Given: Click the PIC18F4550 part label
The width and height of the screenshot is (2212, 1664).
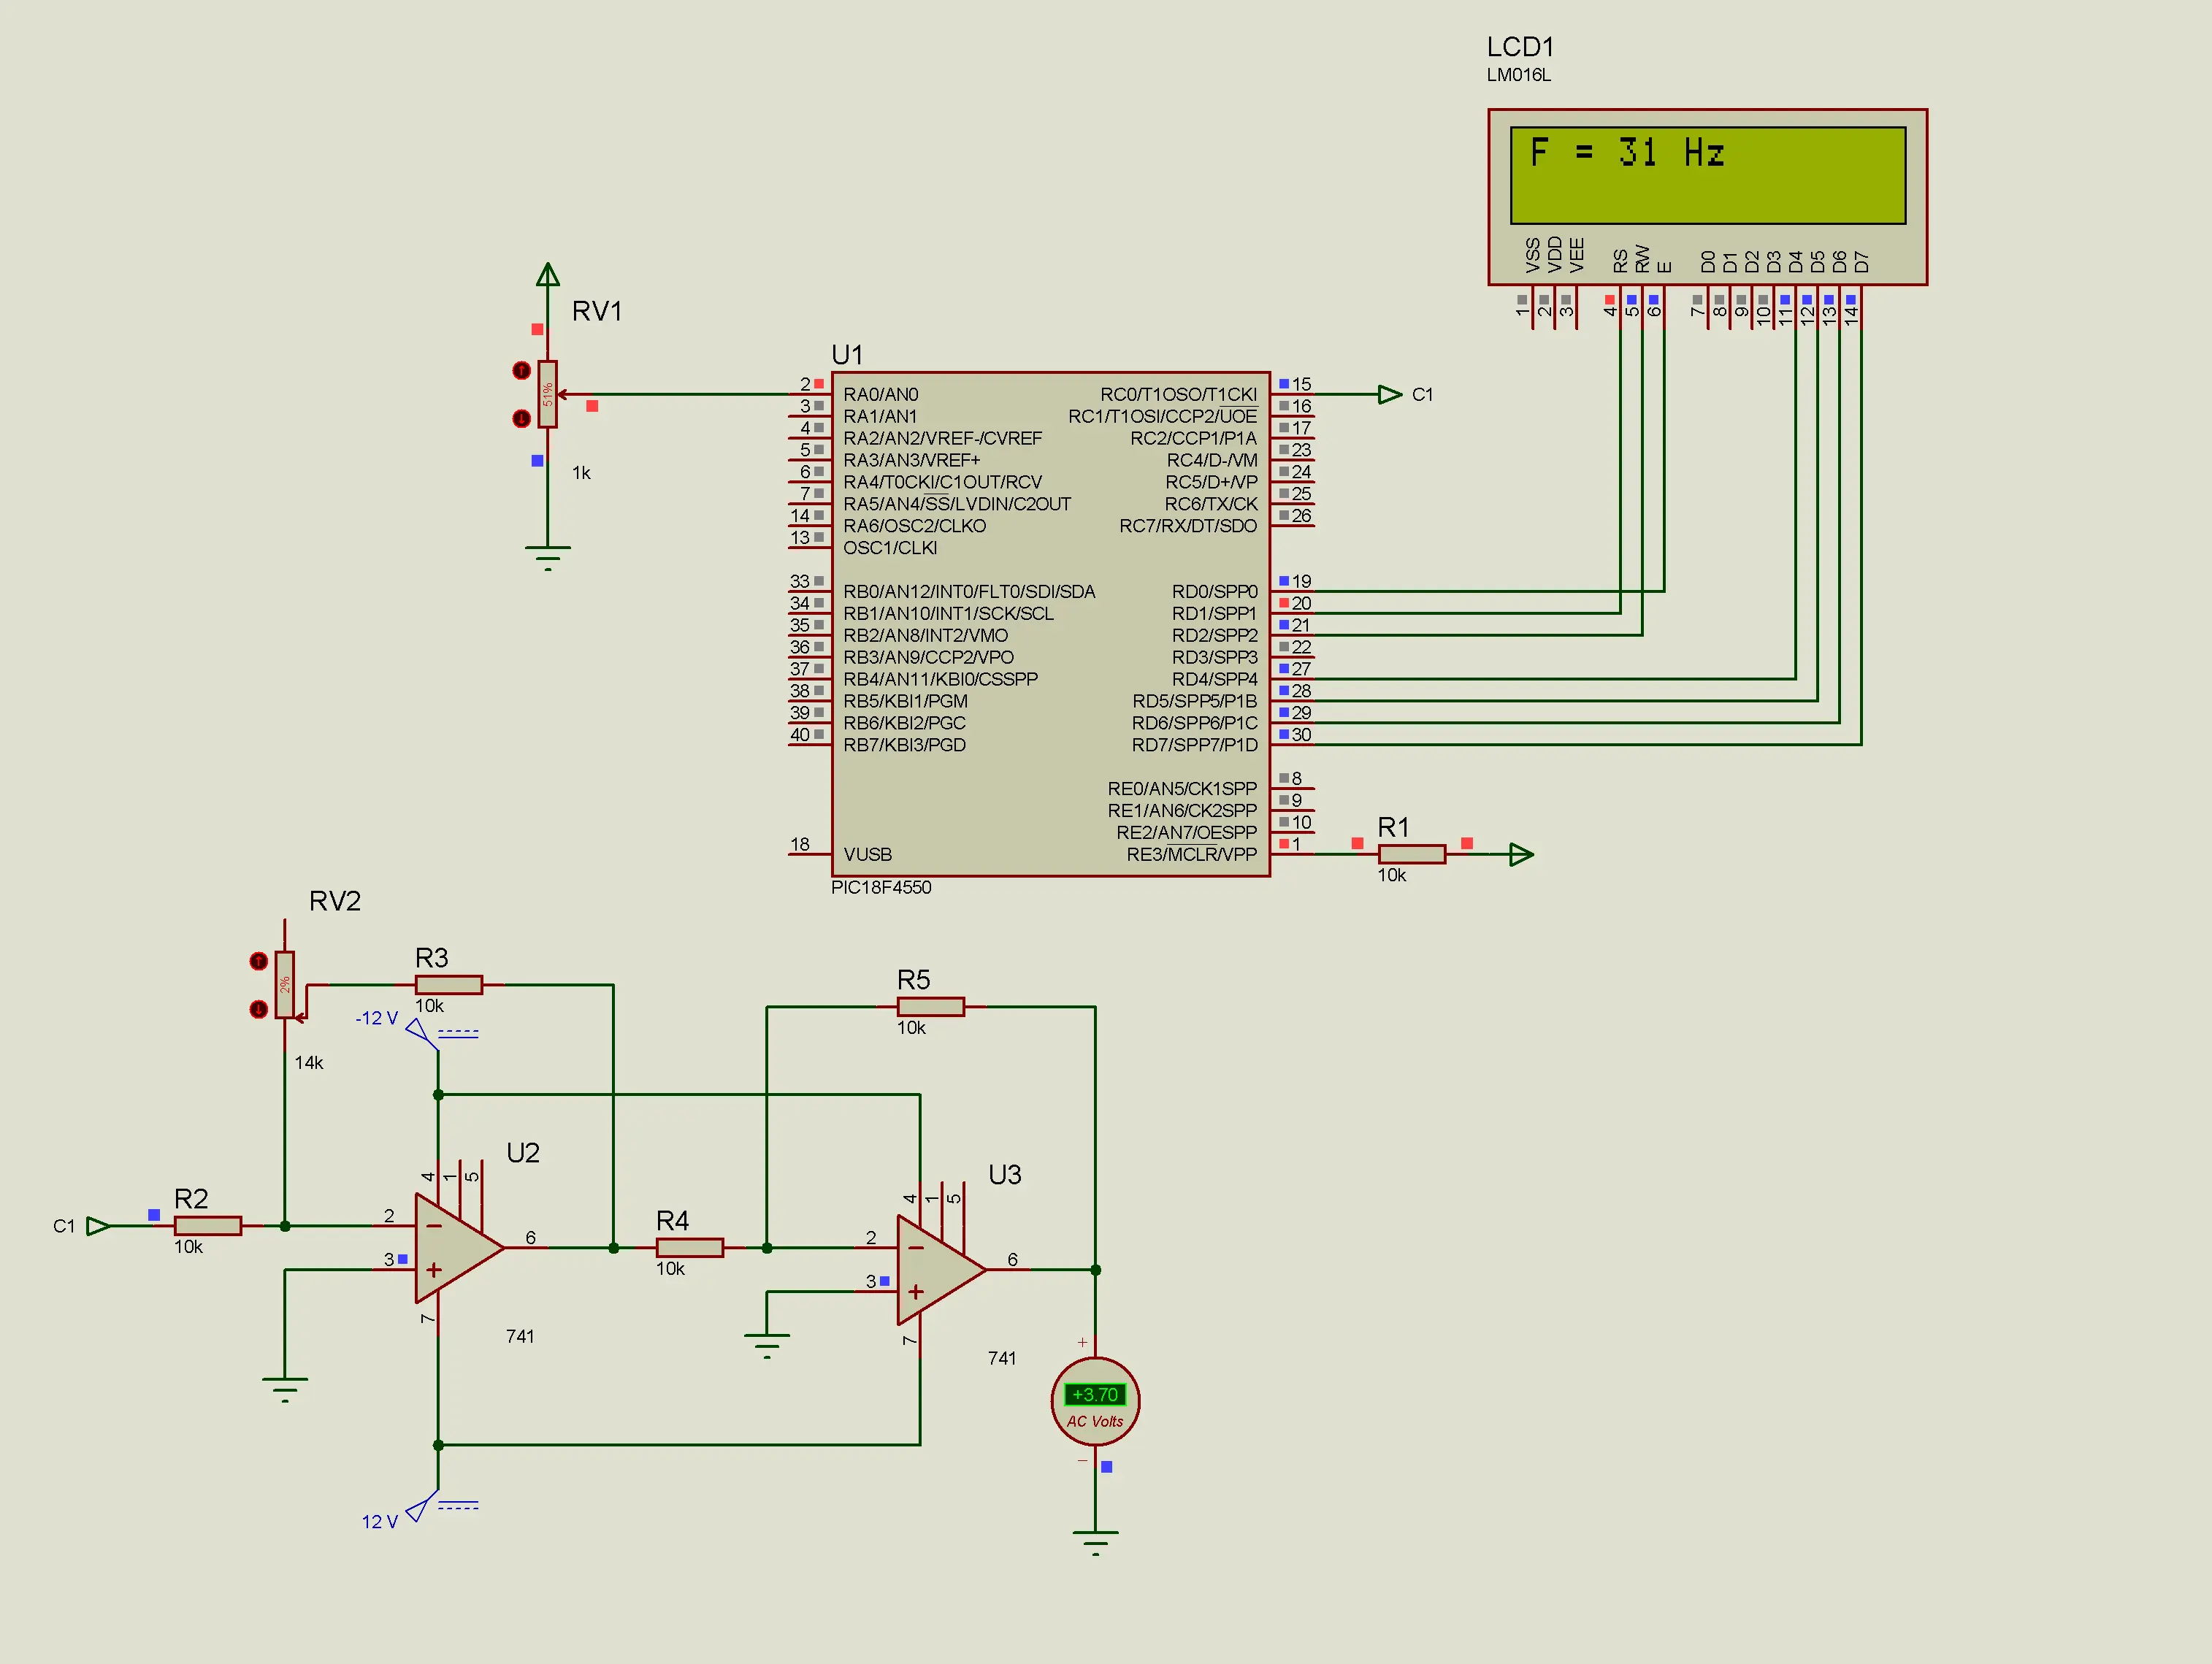Looking at the screenshot, I should tap(881, 887).
